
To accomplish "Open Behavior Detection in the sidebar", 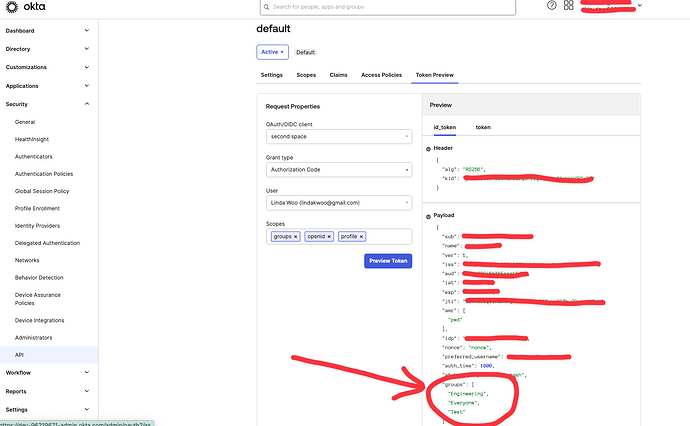I will [39, 278].
